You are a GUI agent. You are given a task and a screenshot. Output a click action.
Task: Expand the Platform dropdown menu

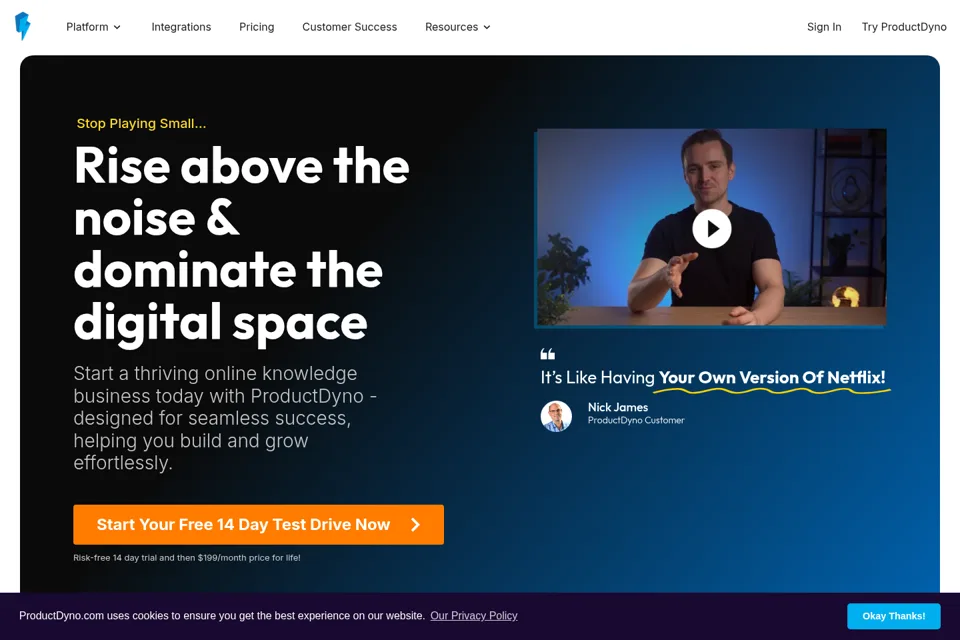93,27
